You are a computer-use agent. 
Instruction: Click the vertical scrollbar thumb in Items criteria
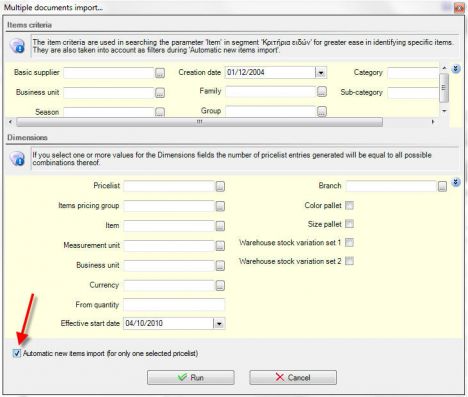[x=444, y=88]
